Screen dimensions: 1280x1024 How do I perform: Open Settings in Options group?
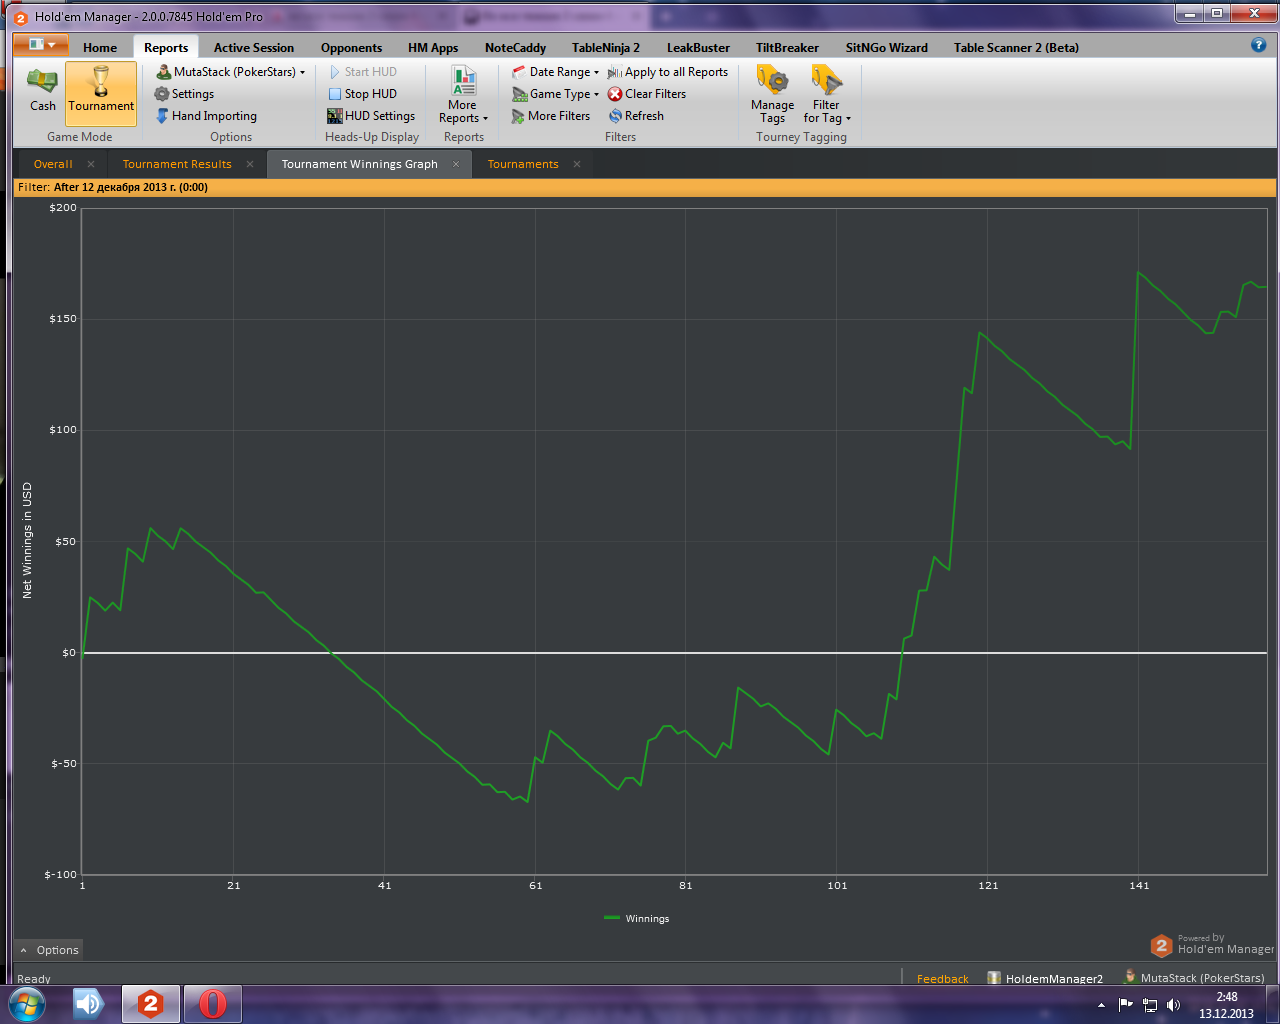click(x=185, y=94)
